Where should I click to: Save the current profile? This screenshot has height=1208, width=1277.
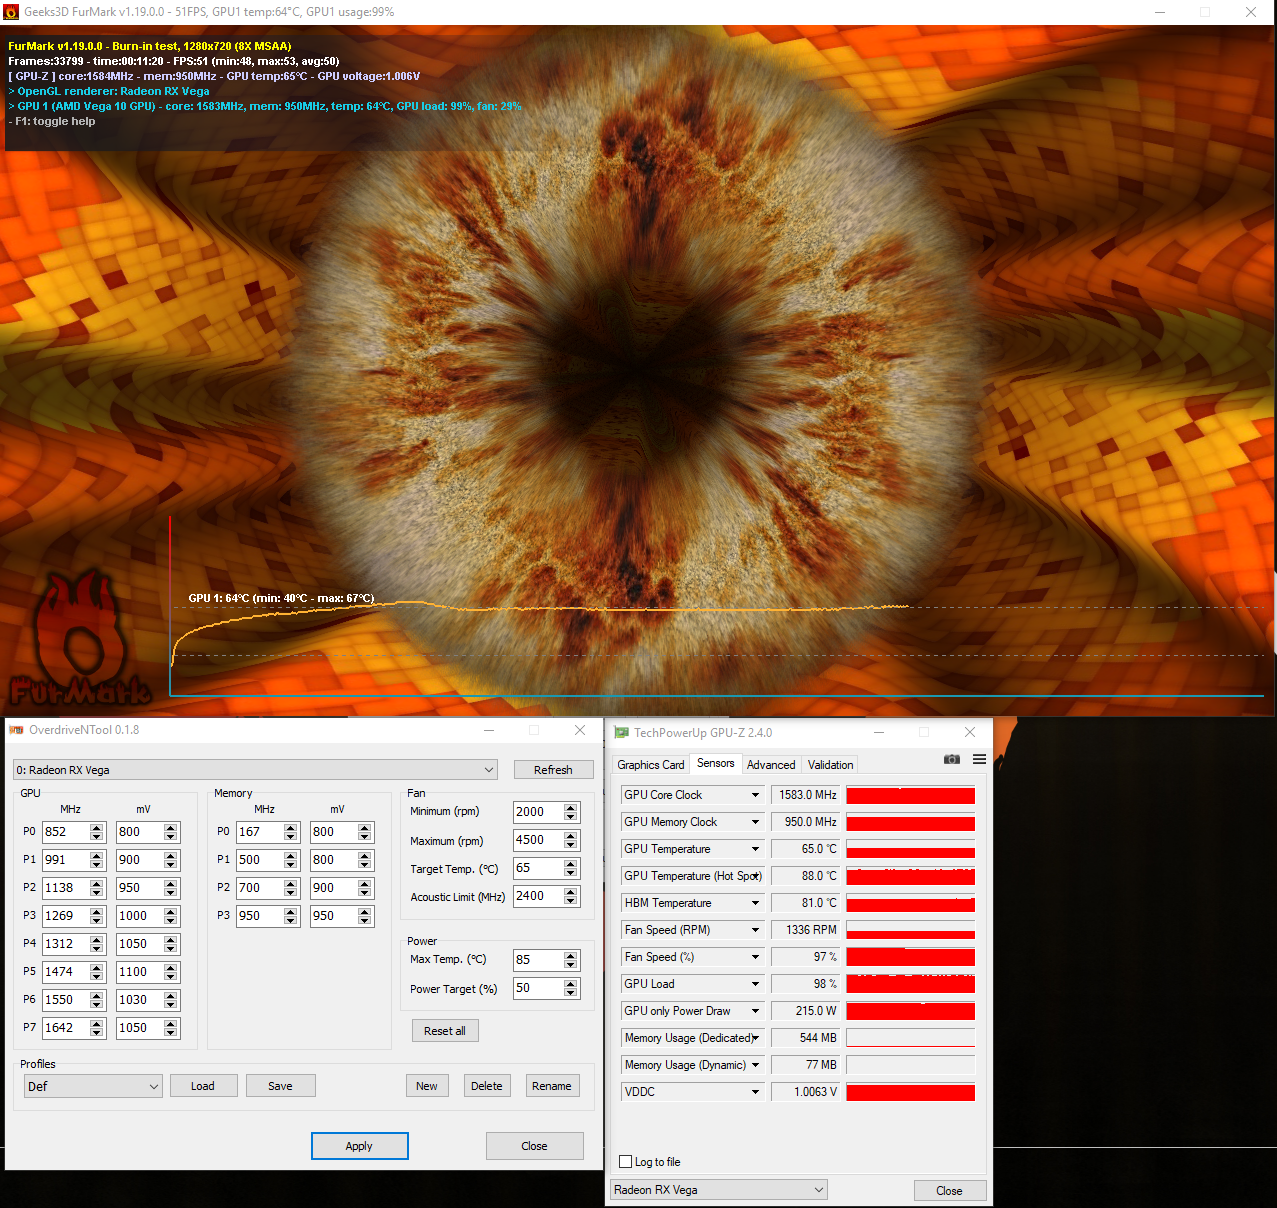click(281, 1086)
